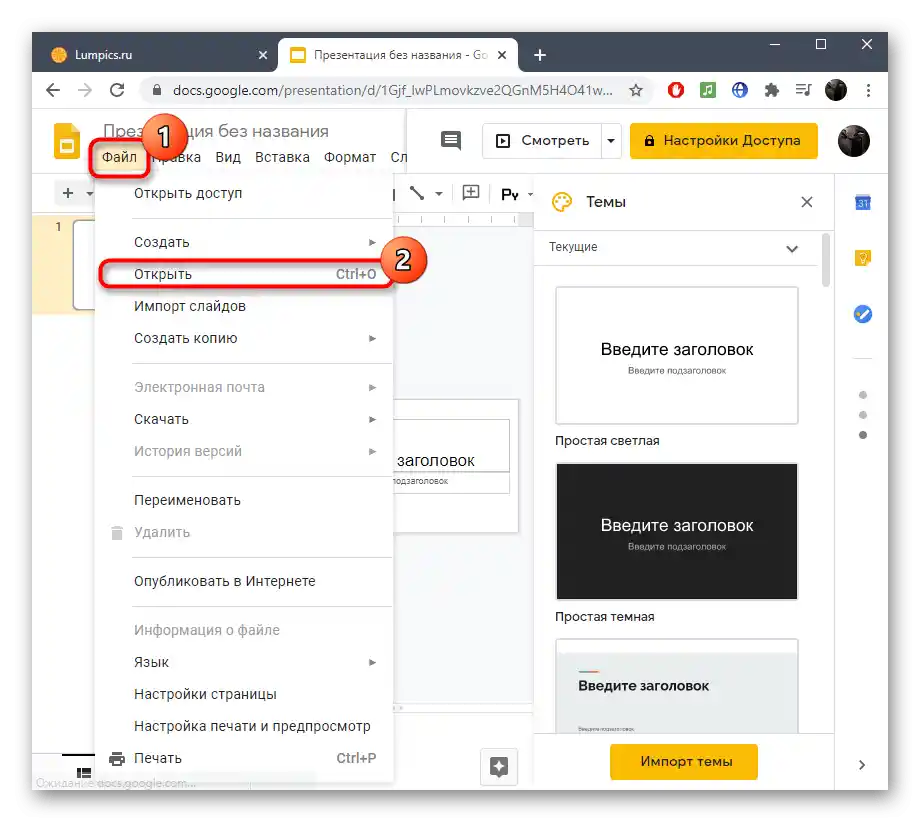
Task: Choose Открыть доступ menu item
Action: (x=244, y=193)
